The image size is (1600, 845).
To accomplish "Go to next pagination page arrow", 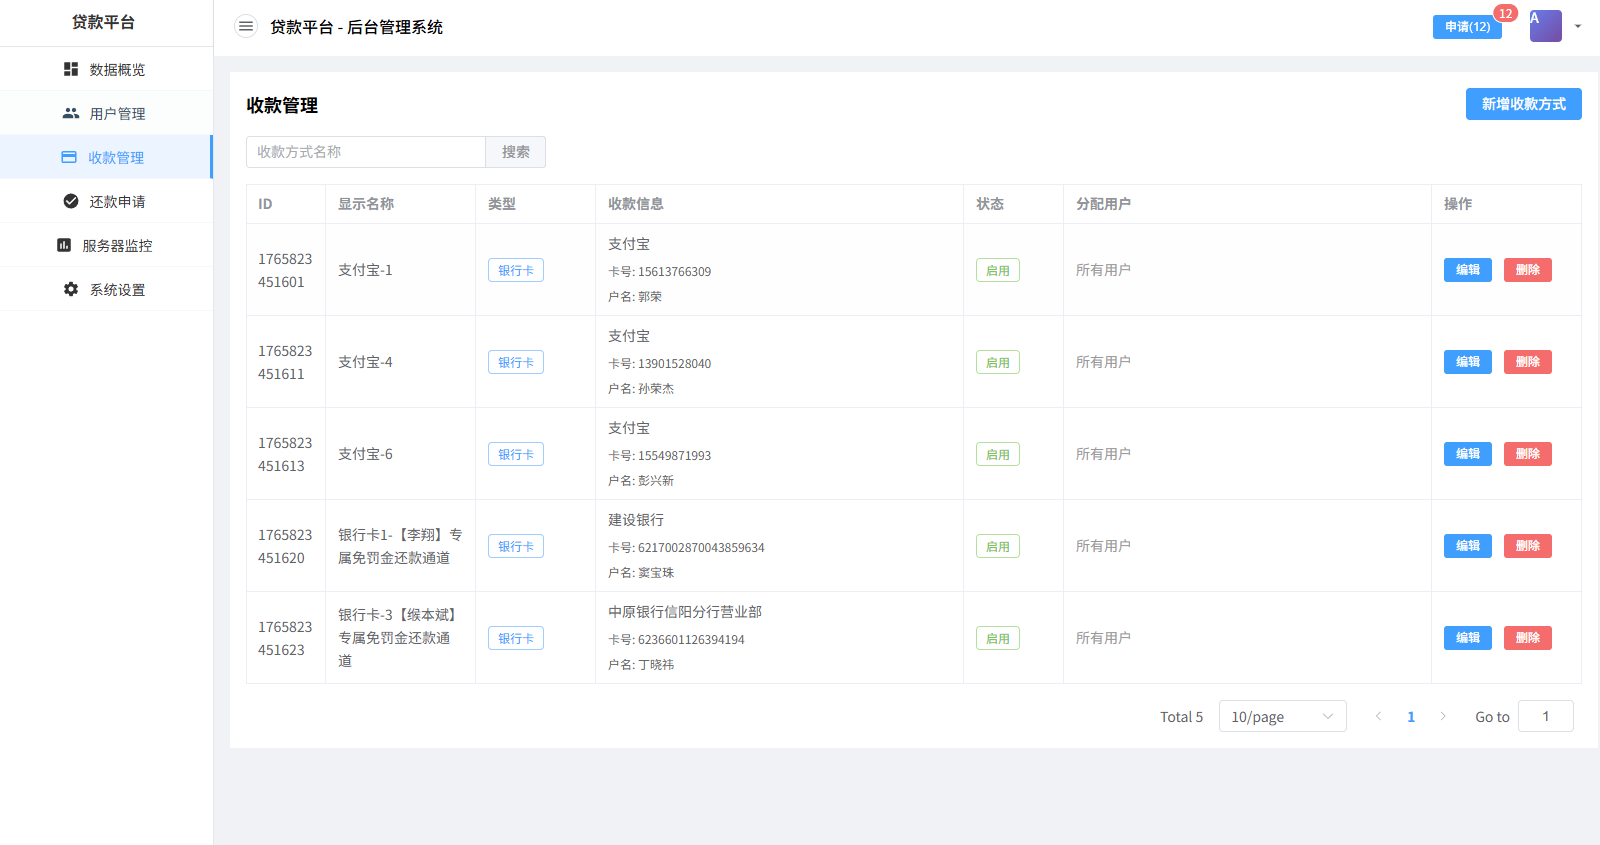I will [1443, 716].
